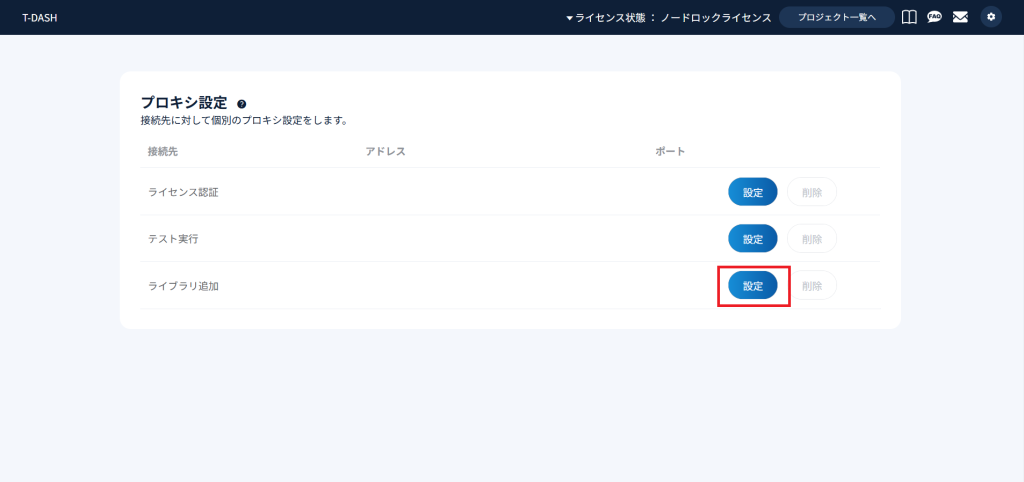Click the mail envelope contact icon
Viewport: 1024px width, 482px height.
[960, 17]
